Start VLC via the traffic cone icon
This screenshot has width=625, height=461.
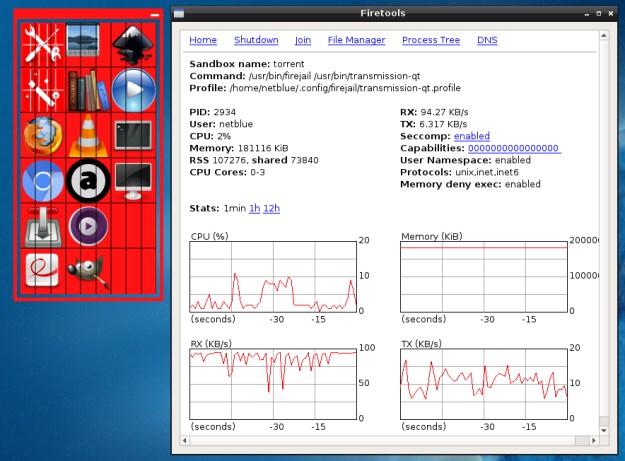pyautogui.click(x=89, y=135)
